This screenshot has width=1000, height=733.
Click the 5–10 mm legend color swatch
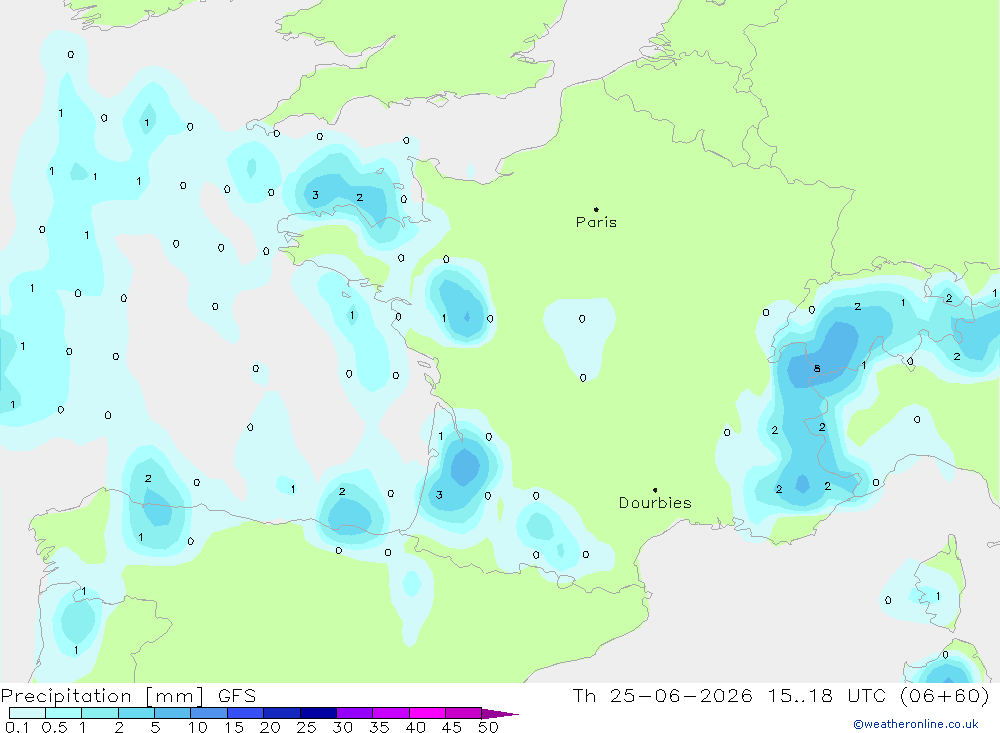point(172,713)
